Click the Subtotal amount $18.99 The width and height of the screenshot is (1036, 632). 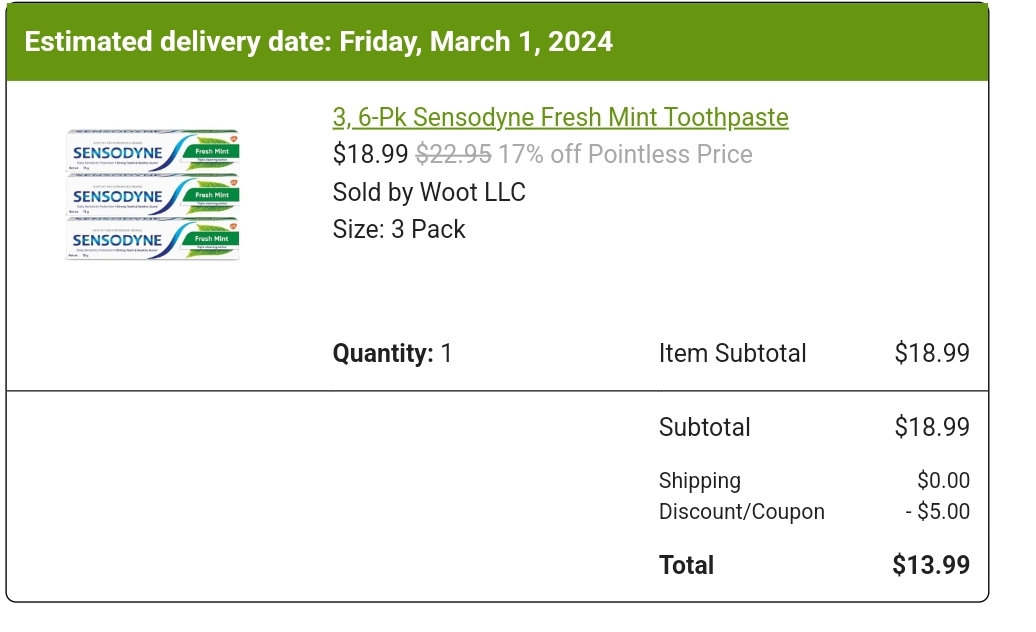931,427
